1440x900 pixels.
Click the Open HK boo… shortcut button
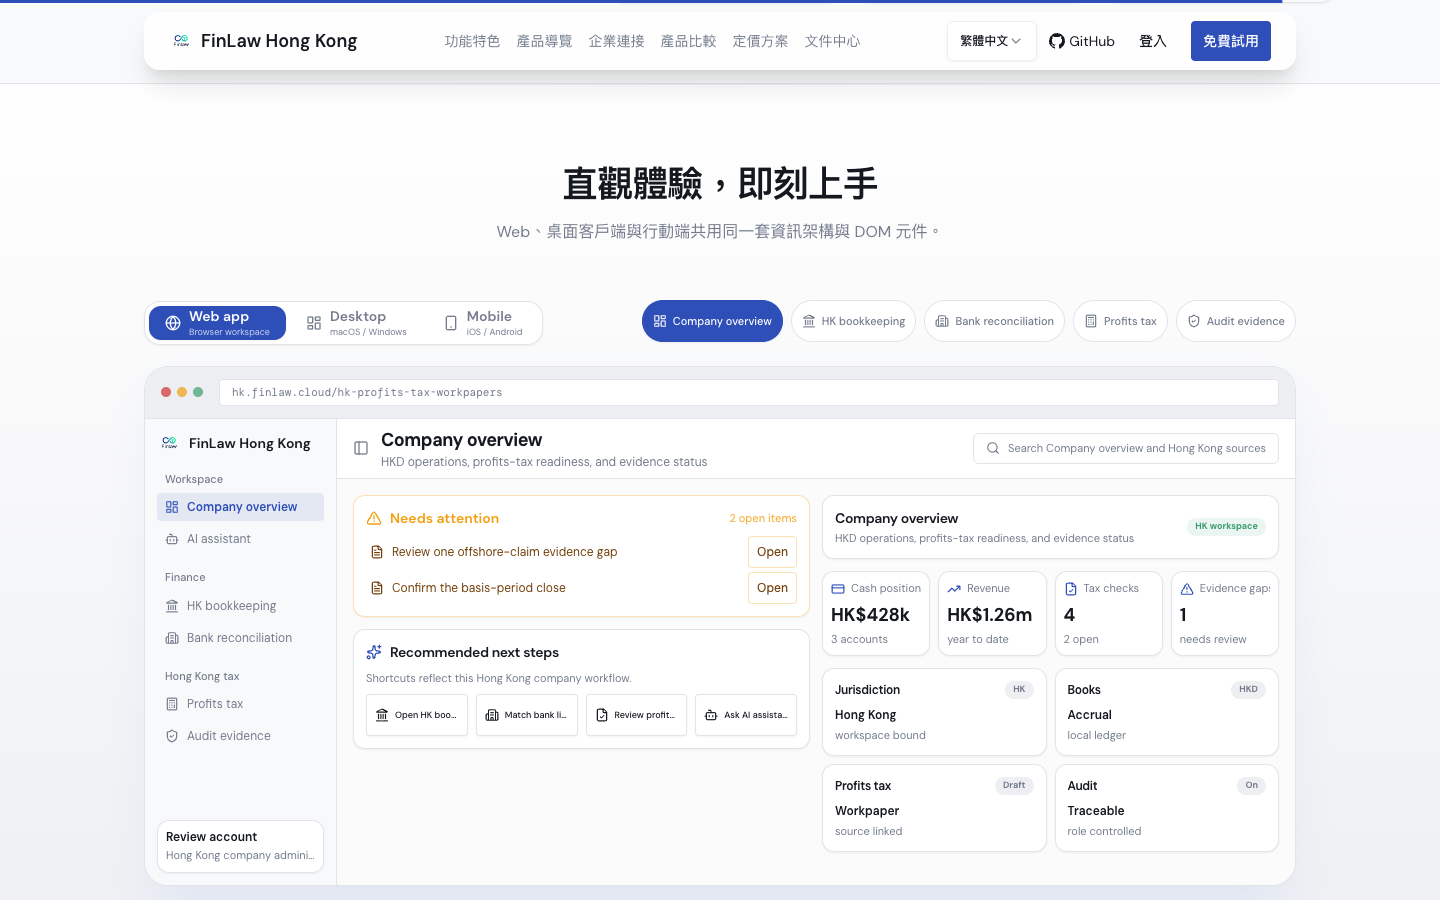pos(417,715)
